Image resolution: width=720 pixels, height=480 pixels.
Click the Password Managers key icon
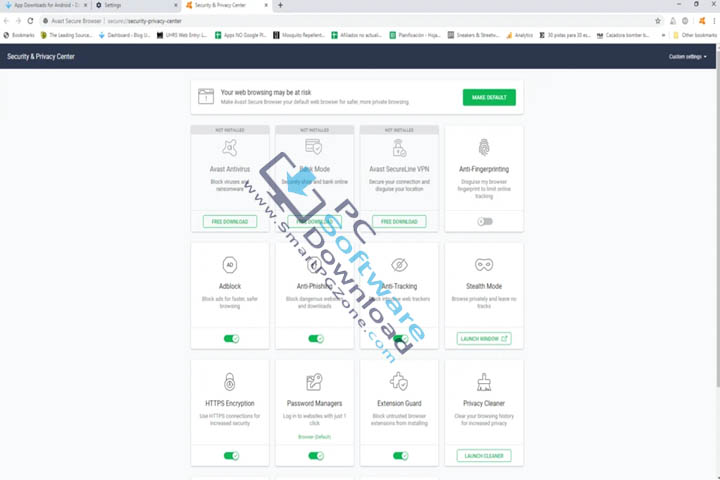point(315,382)
